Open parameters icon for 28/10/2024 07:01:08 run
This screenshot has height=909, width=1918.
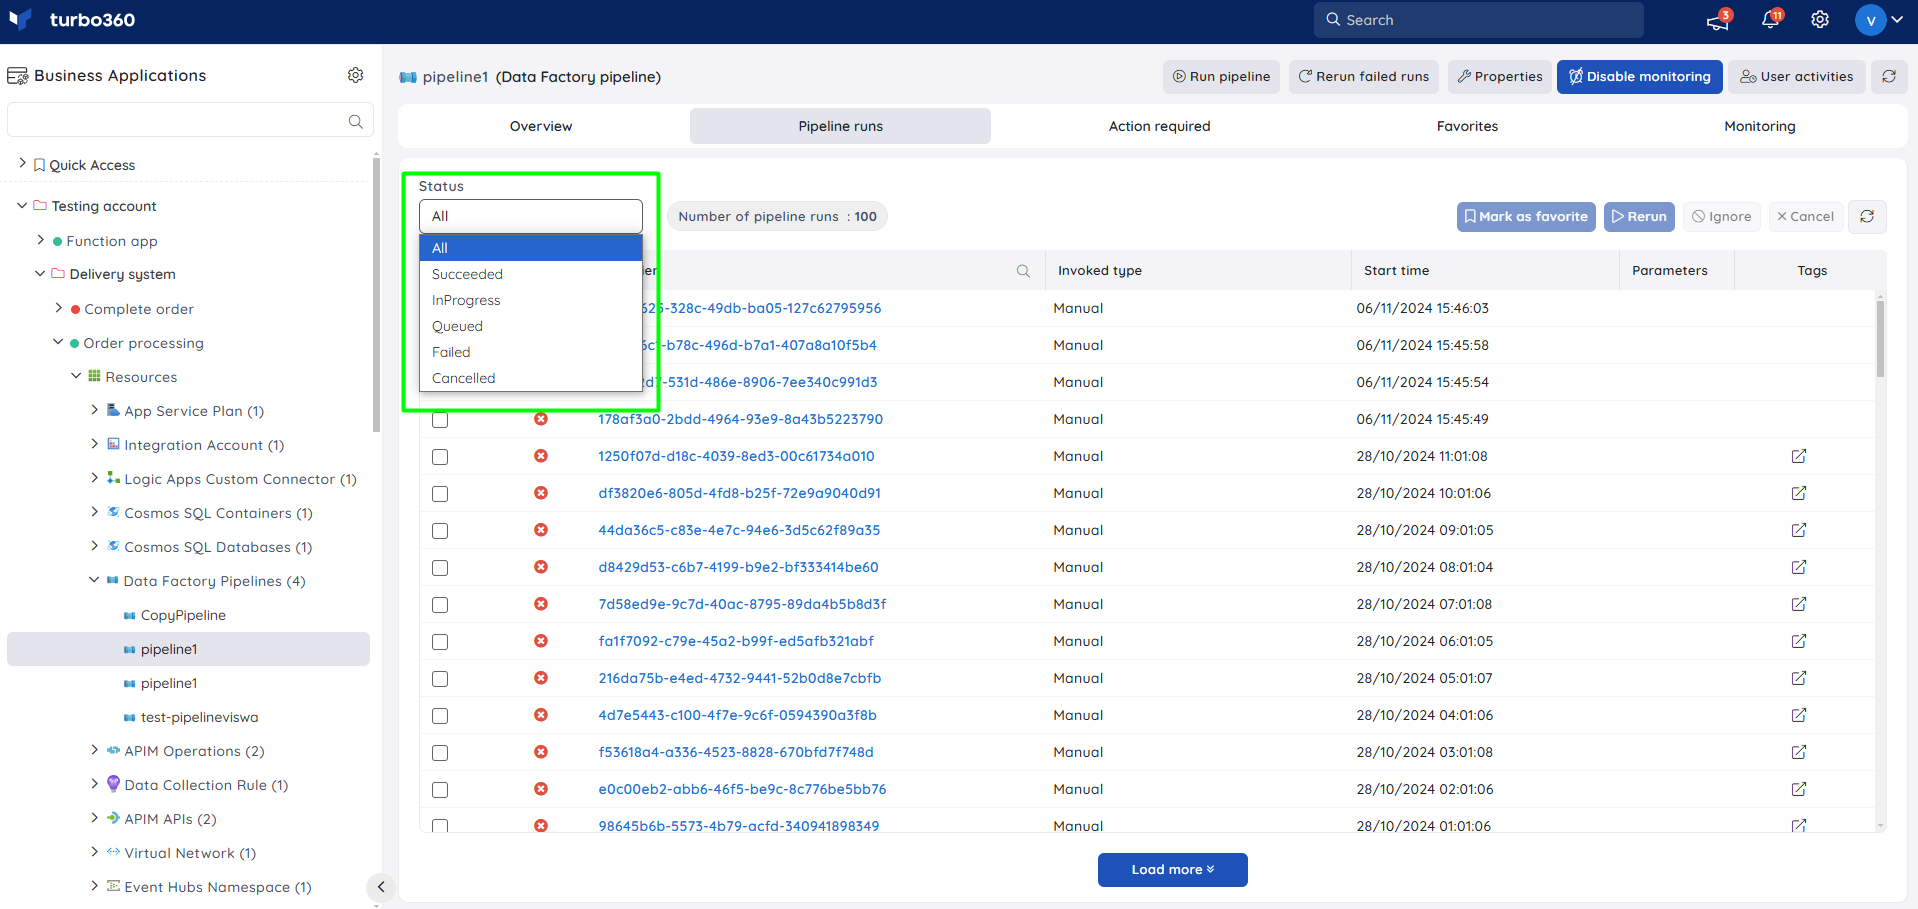pyautogui.click(x=1799, y=604)
